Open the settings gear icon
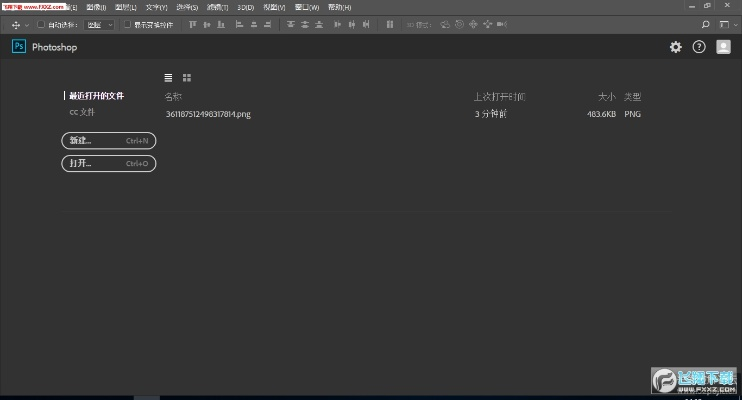The width and height of the screenshot is (742, 400). (x=676, y=47)
